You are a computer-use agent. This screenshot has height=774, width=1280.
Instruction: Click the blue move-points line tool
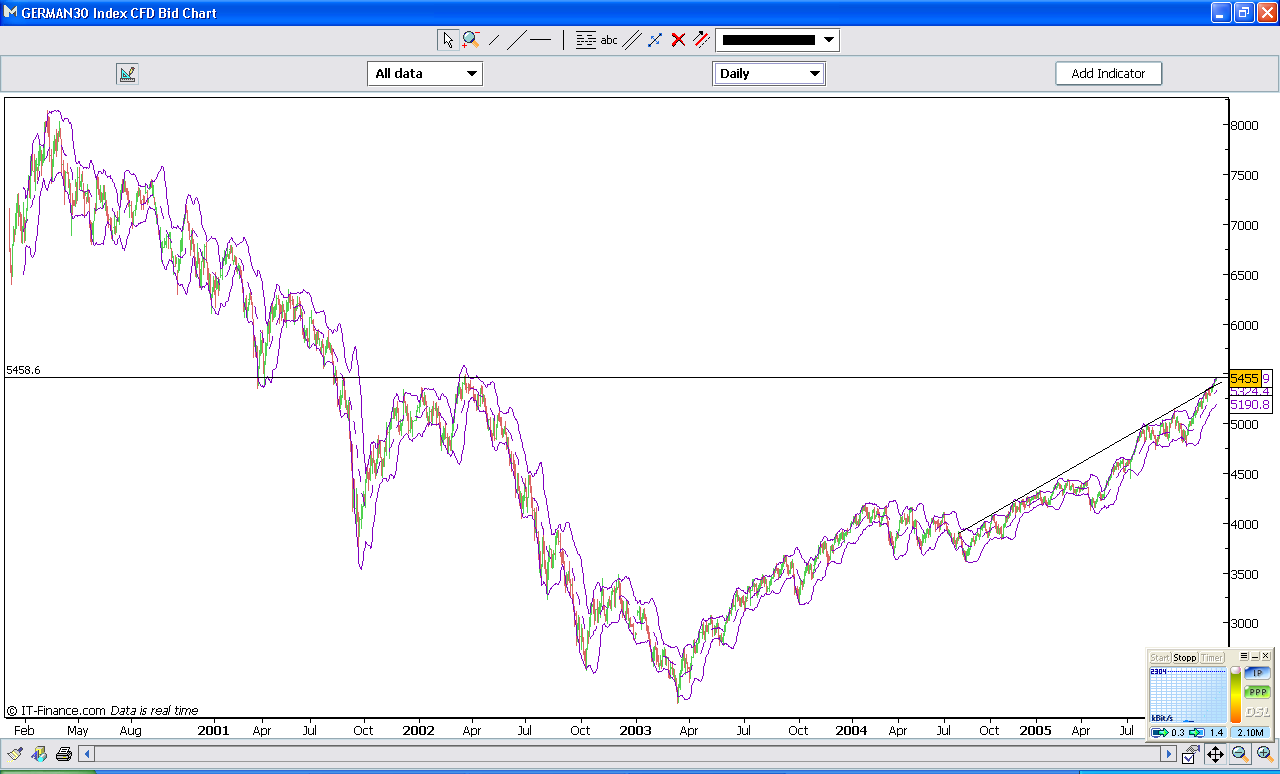(x=655, y=40)
